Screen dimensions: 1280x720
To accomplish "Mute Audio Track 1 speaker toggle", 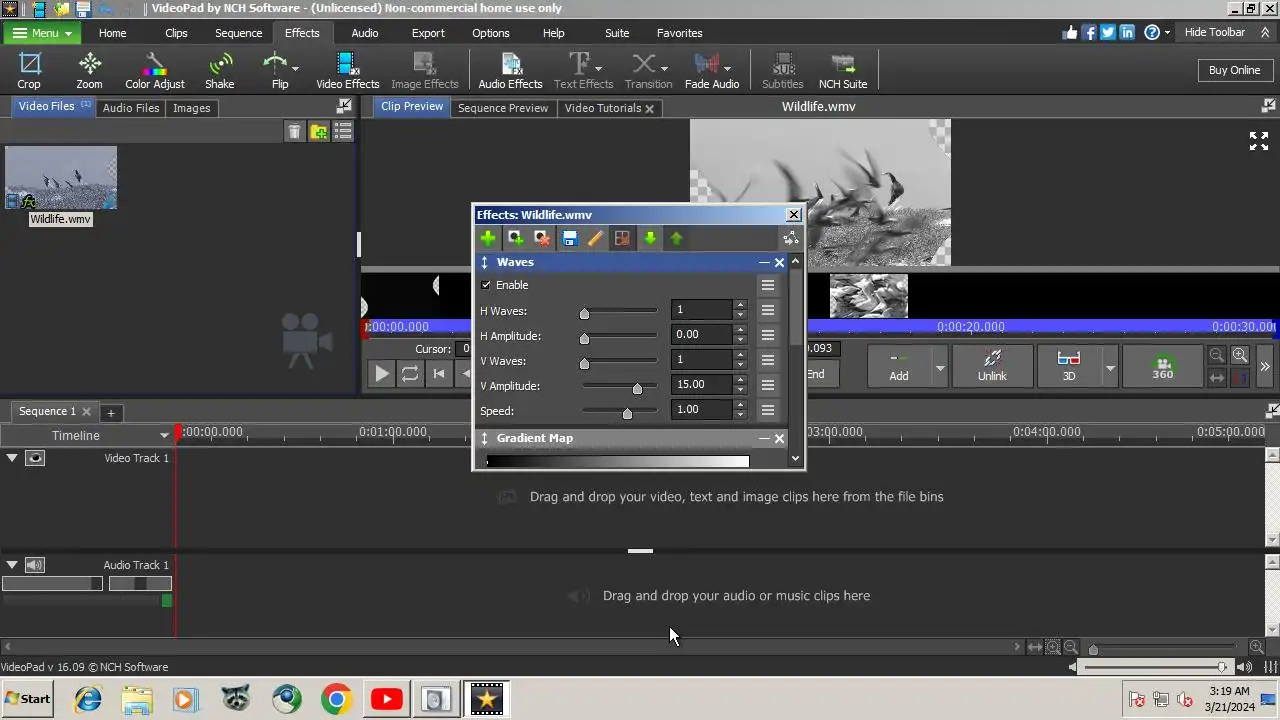I will point(35,565).
